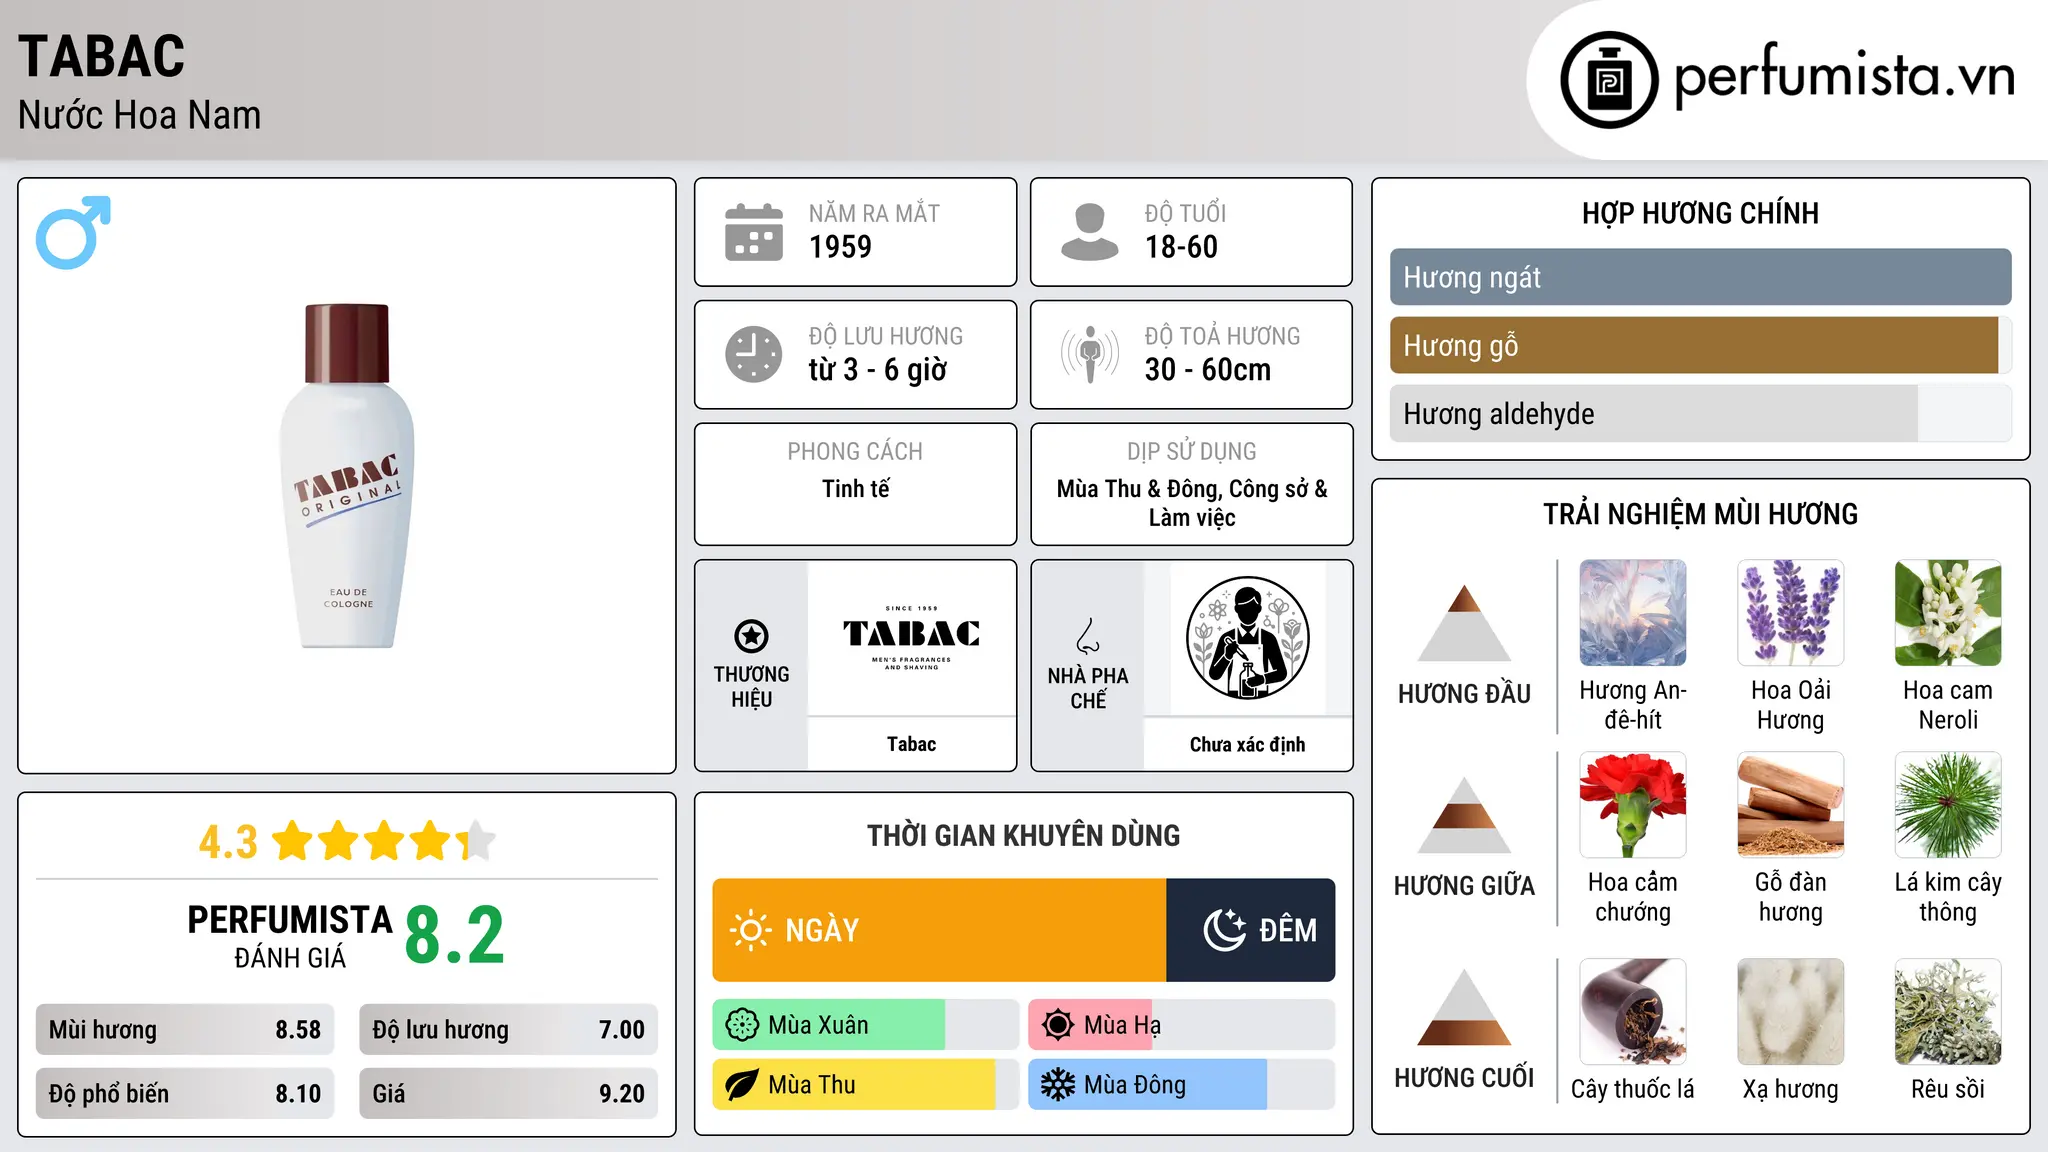Click the Mùa Xuân season bar
Viewport: 2048px width, 1152px height.
866,1025
